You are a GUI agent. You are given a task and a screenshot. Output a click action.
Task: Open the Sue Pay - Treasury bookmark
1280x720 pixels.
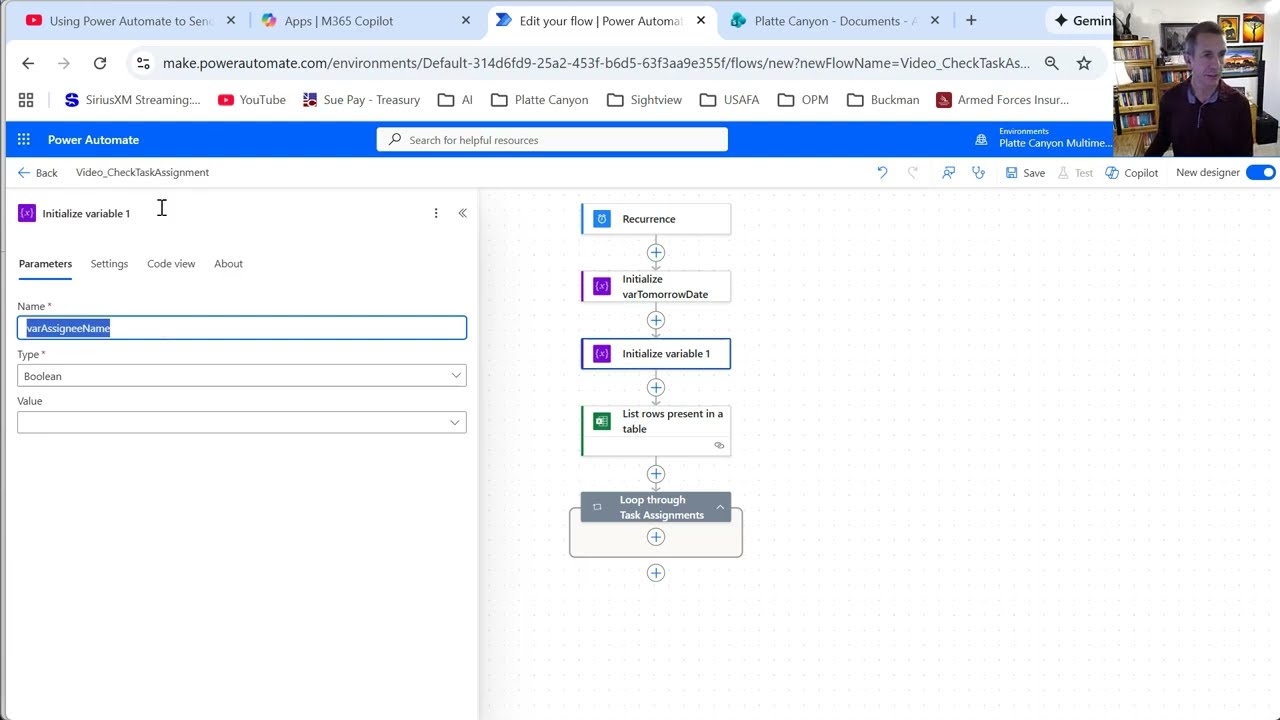[x=361, y=100]
